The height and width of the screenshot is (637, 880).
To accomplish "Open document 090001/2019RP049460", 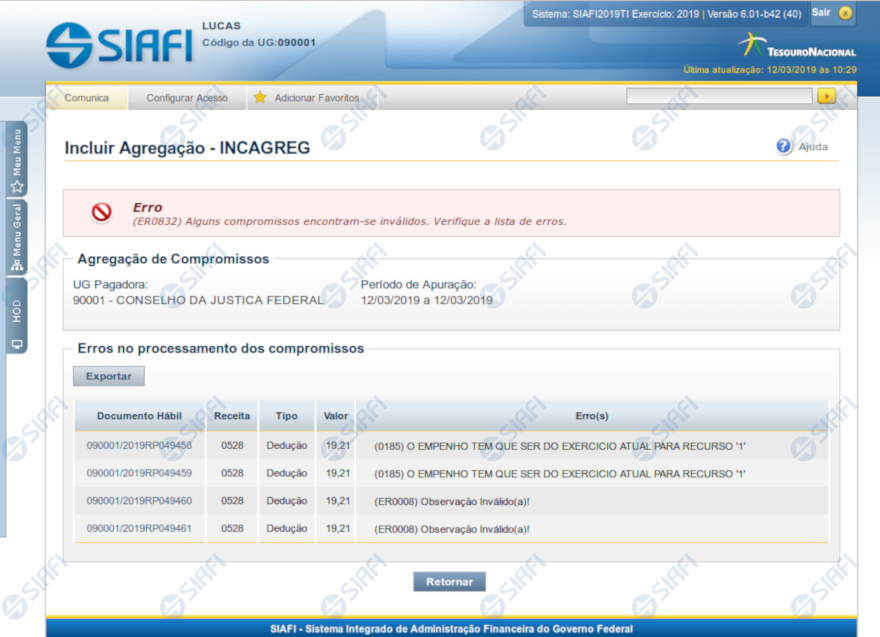I will [x=139, y=501].
